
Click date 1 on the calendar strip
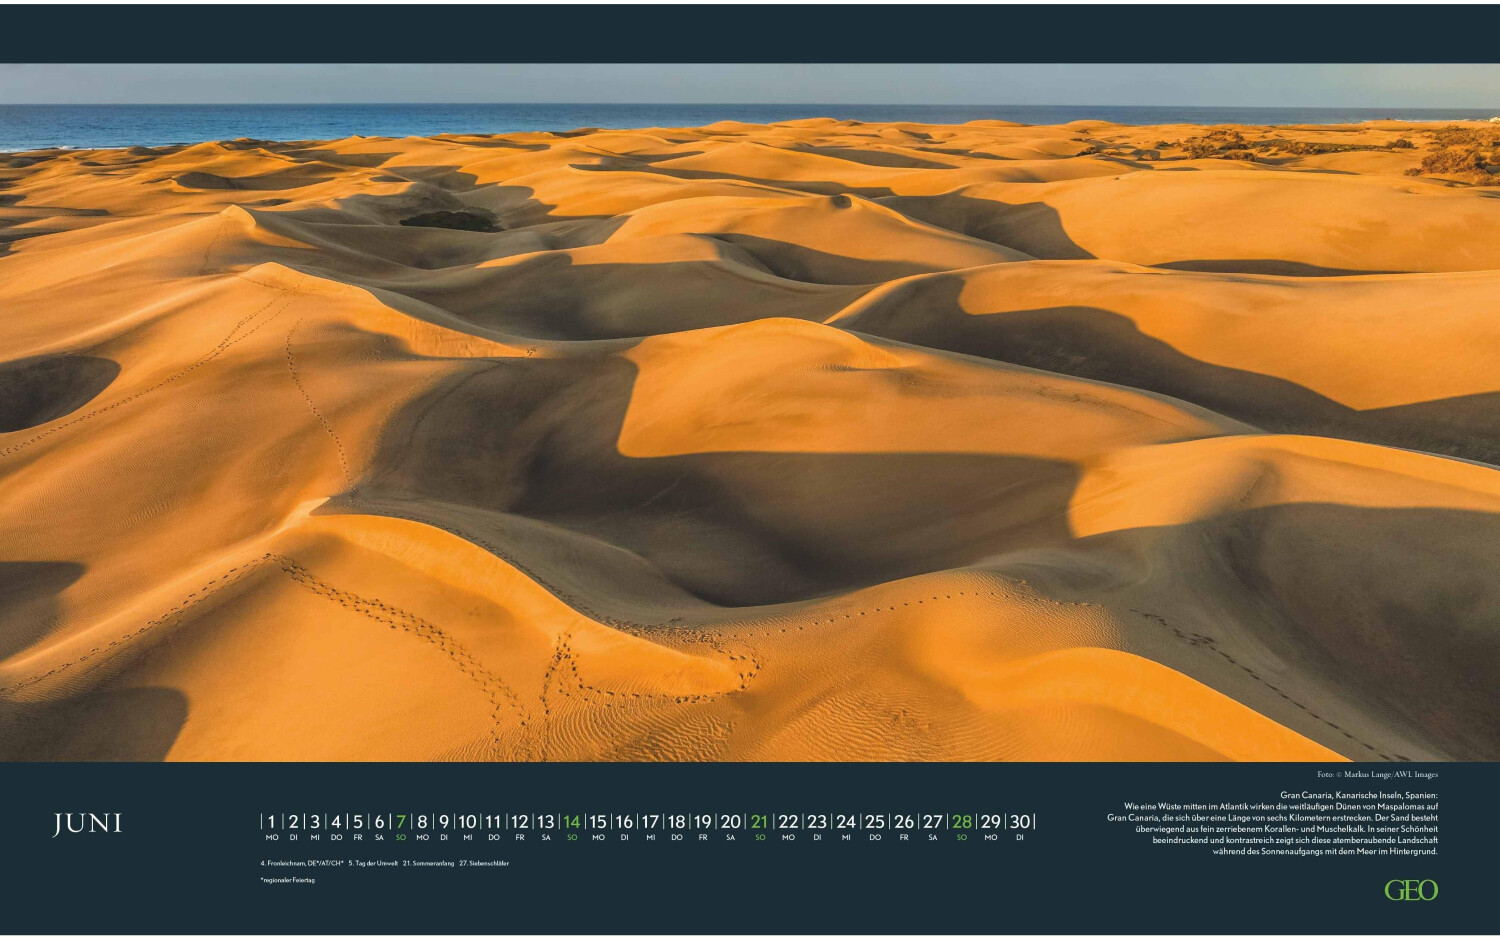[271, 822]
